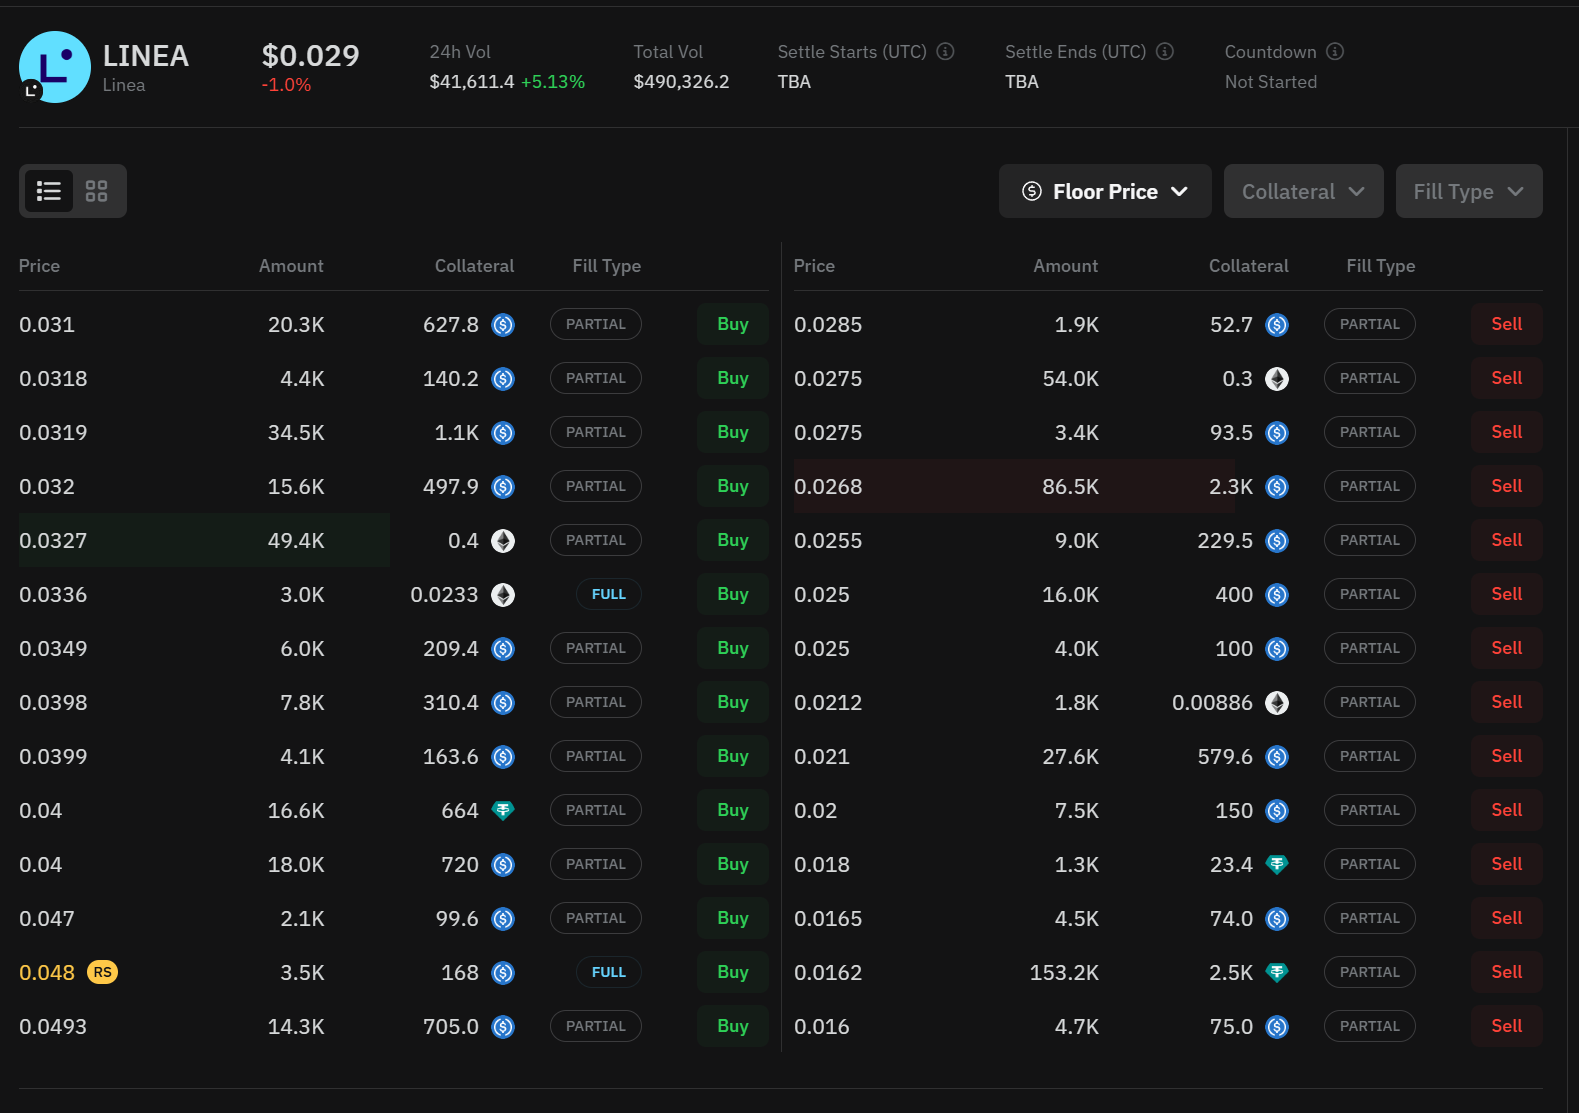This screenshot has width=1579, height=1113.
Task: Click the 86.5K amount in sell list
Action: click(1070, 487)
